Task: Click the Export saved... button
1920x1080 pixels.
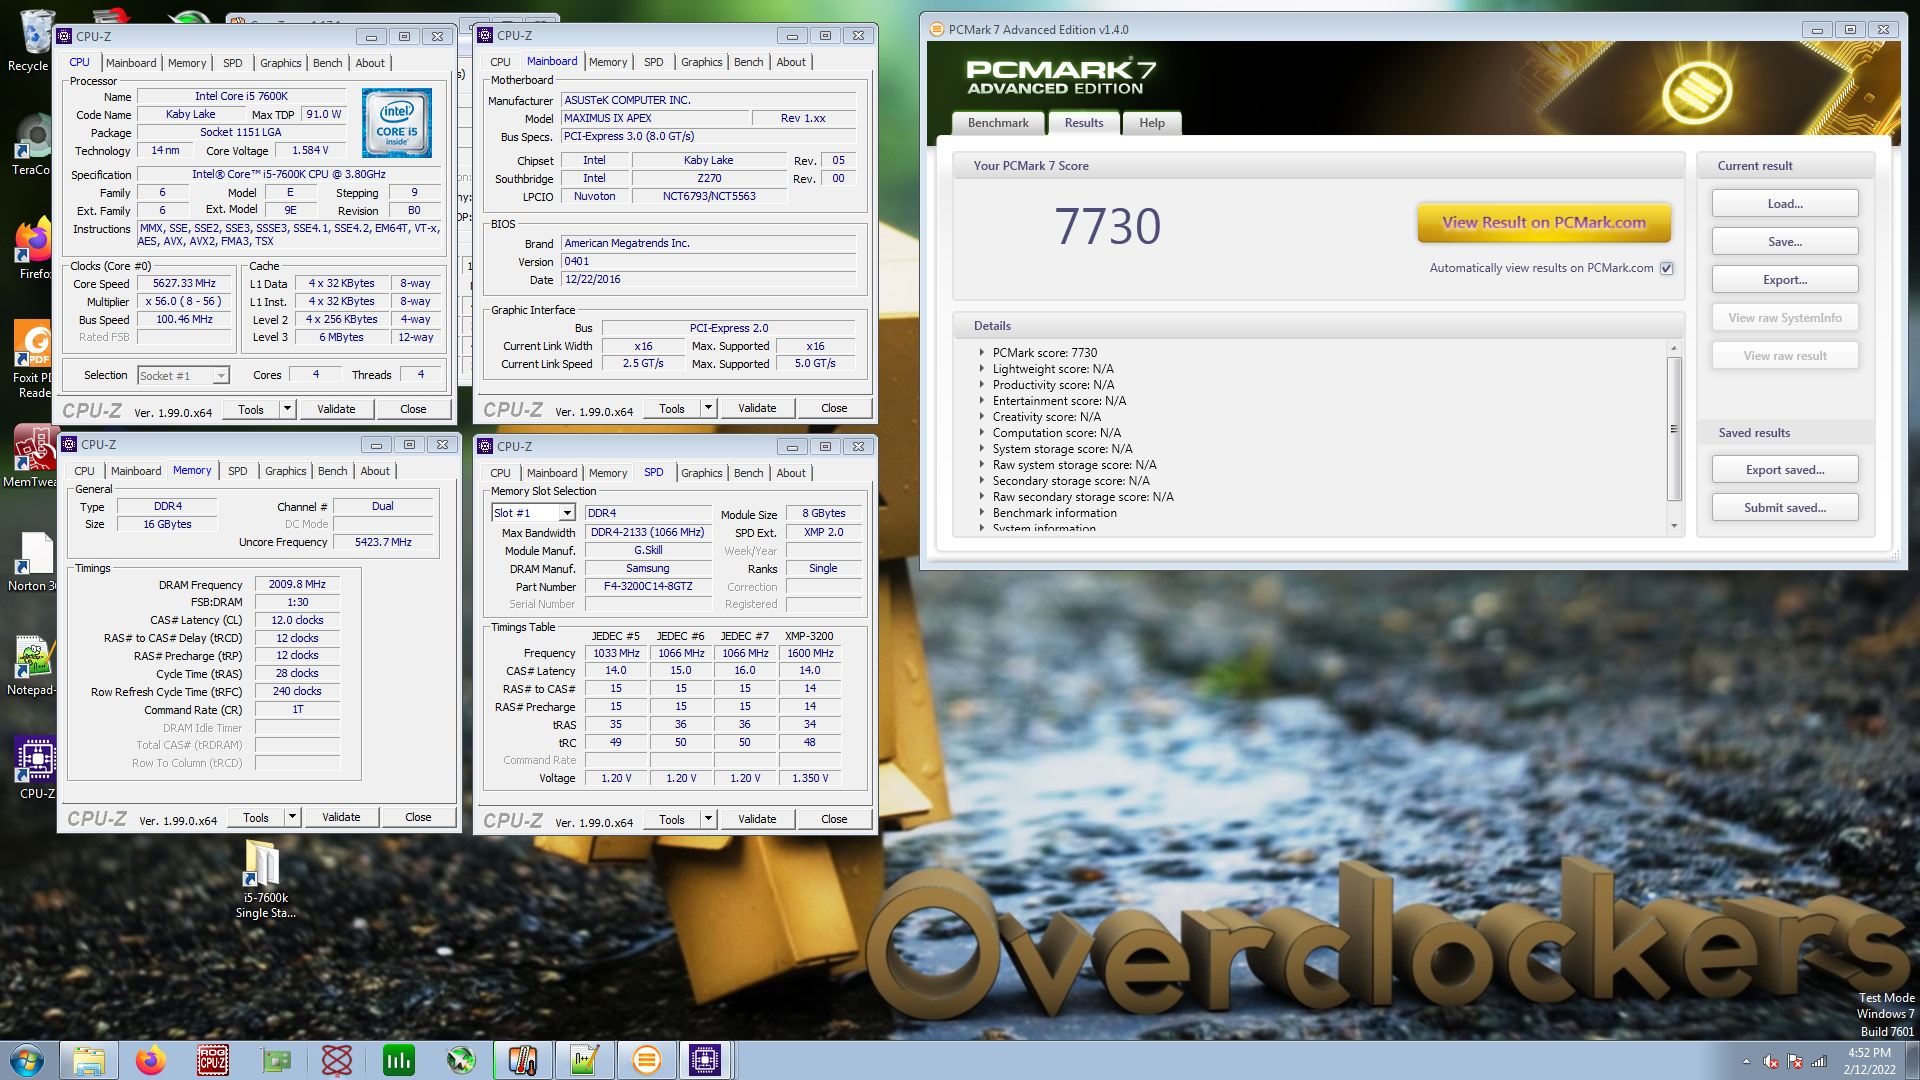Action: pos(1785,470)
